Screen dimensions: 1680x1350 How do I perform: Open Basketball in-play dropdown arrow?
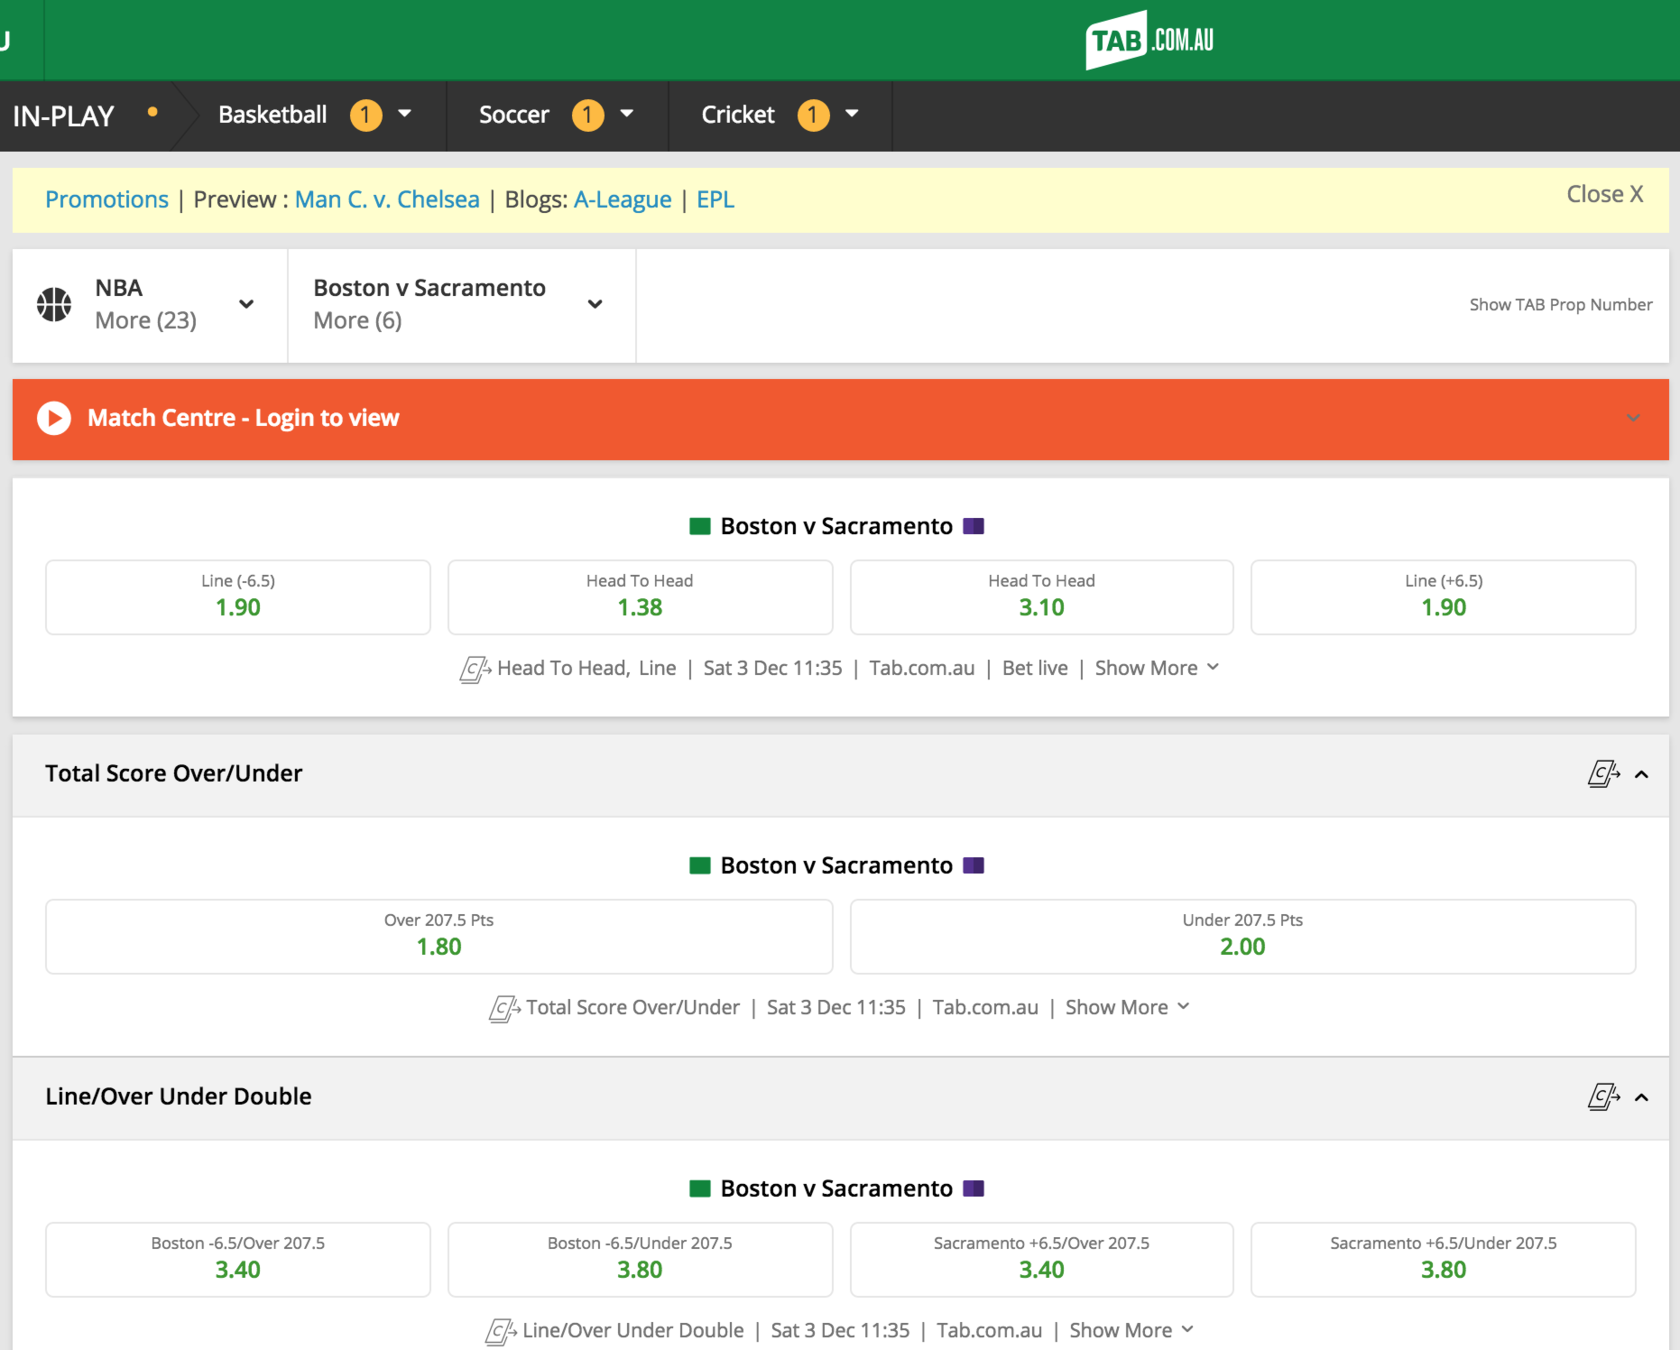405,114
